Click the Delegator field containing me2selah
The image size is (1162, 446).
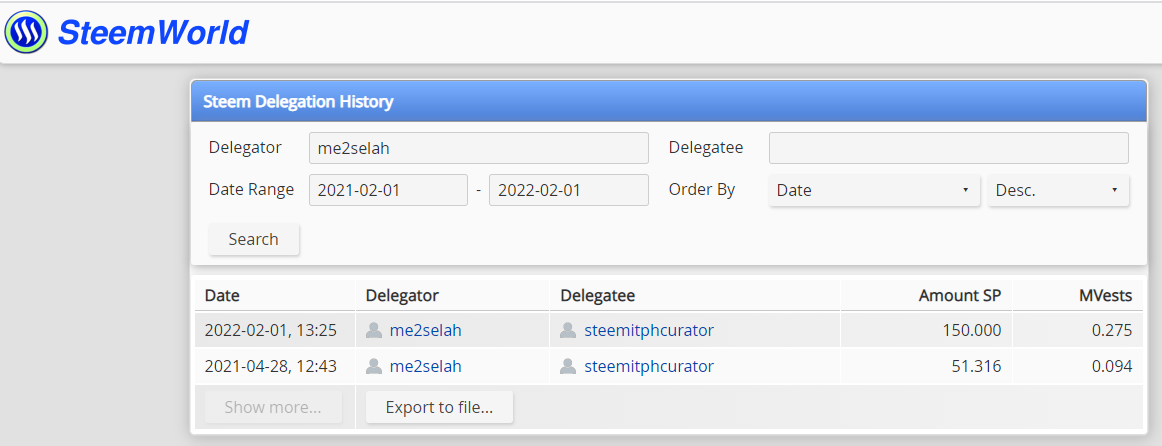479,148
